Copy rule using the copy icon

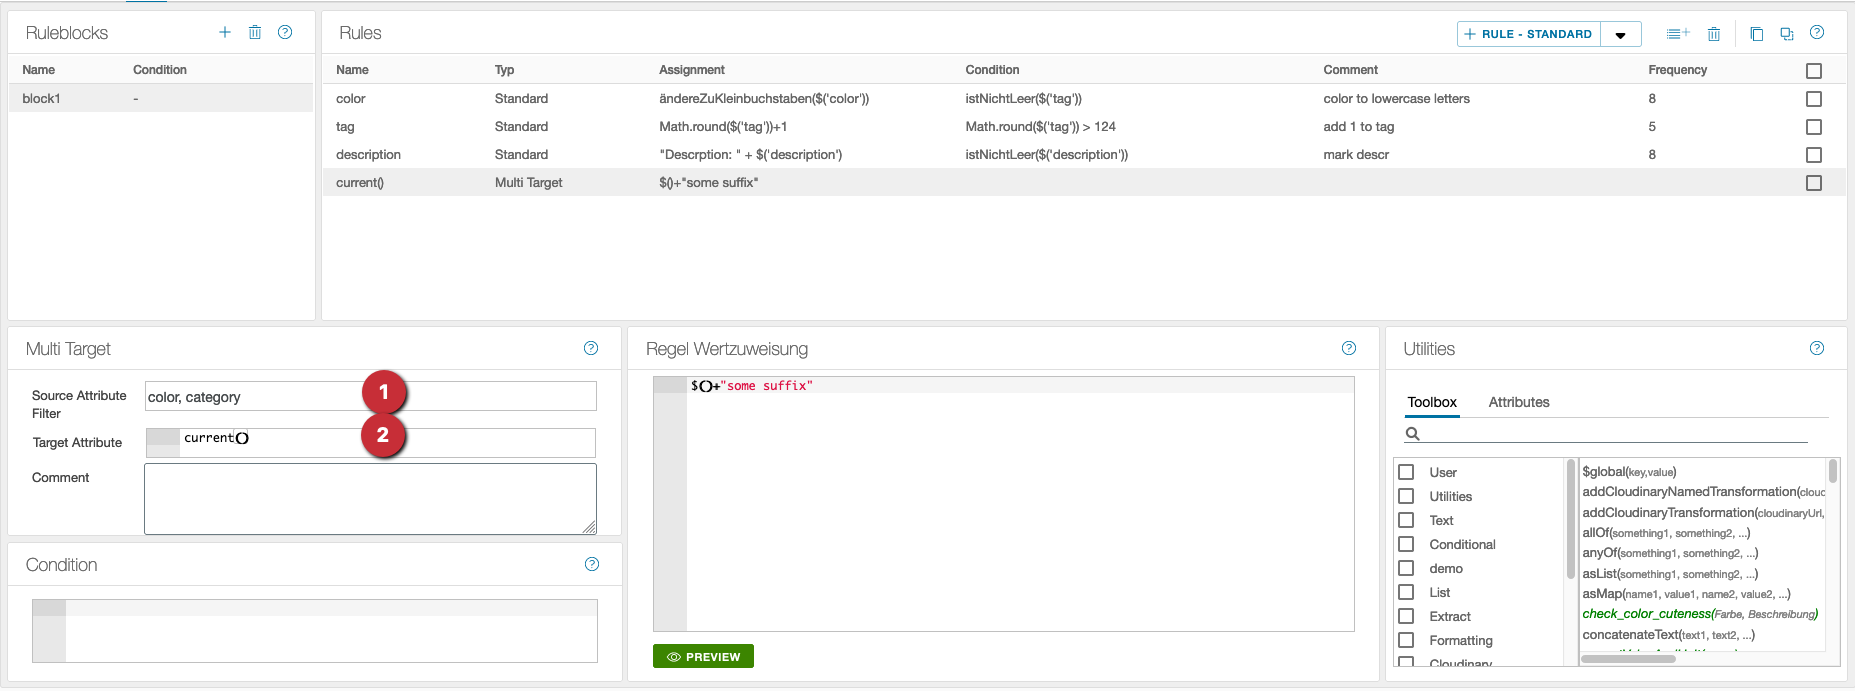pos(1756,34)
